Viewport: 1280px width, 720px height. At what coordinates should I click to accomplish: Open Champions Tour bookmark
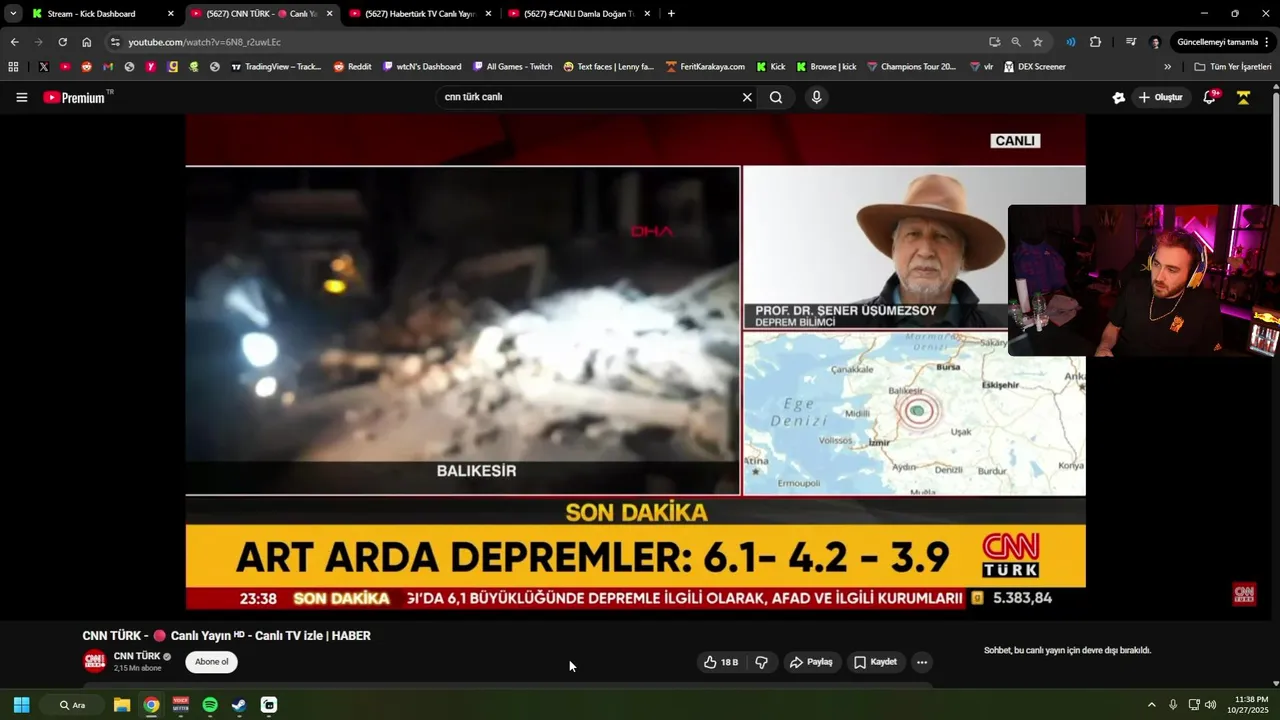911,67
